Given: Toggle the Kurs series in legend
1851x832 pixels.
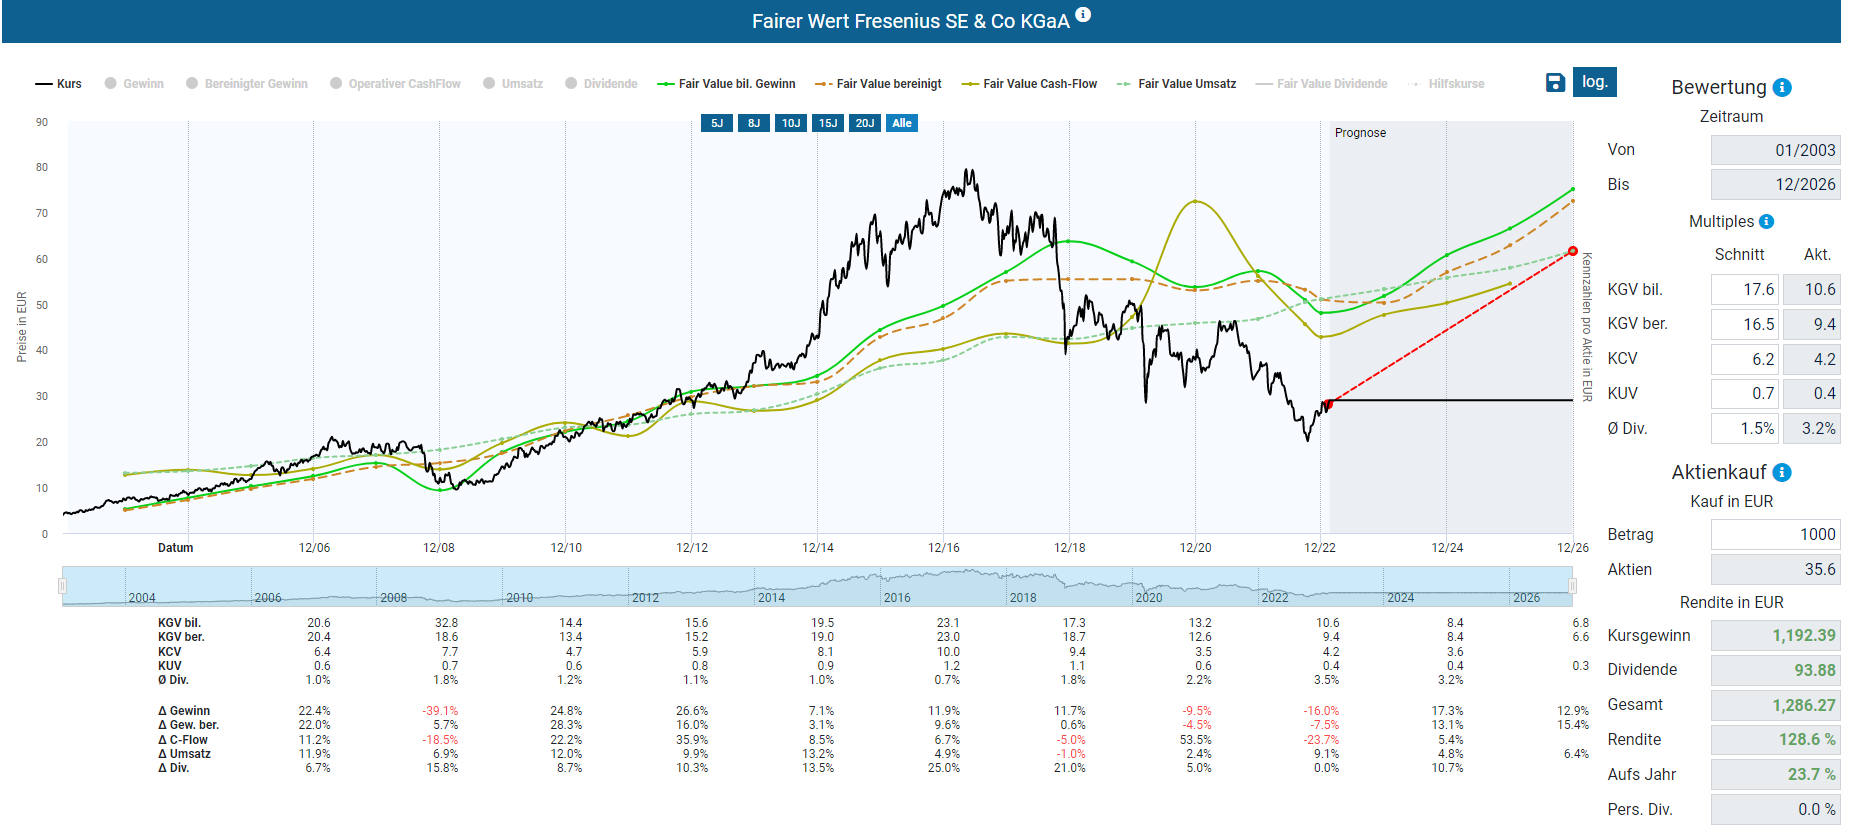Looking at the screenshot, I should 59,84.
